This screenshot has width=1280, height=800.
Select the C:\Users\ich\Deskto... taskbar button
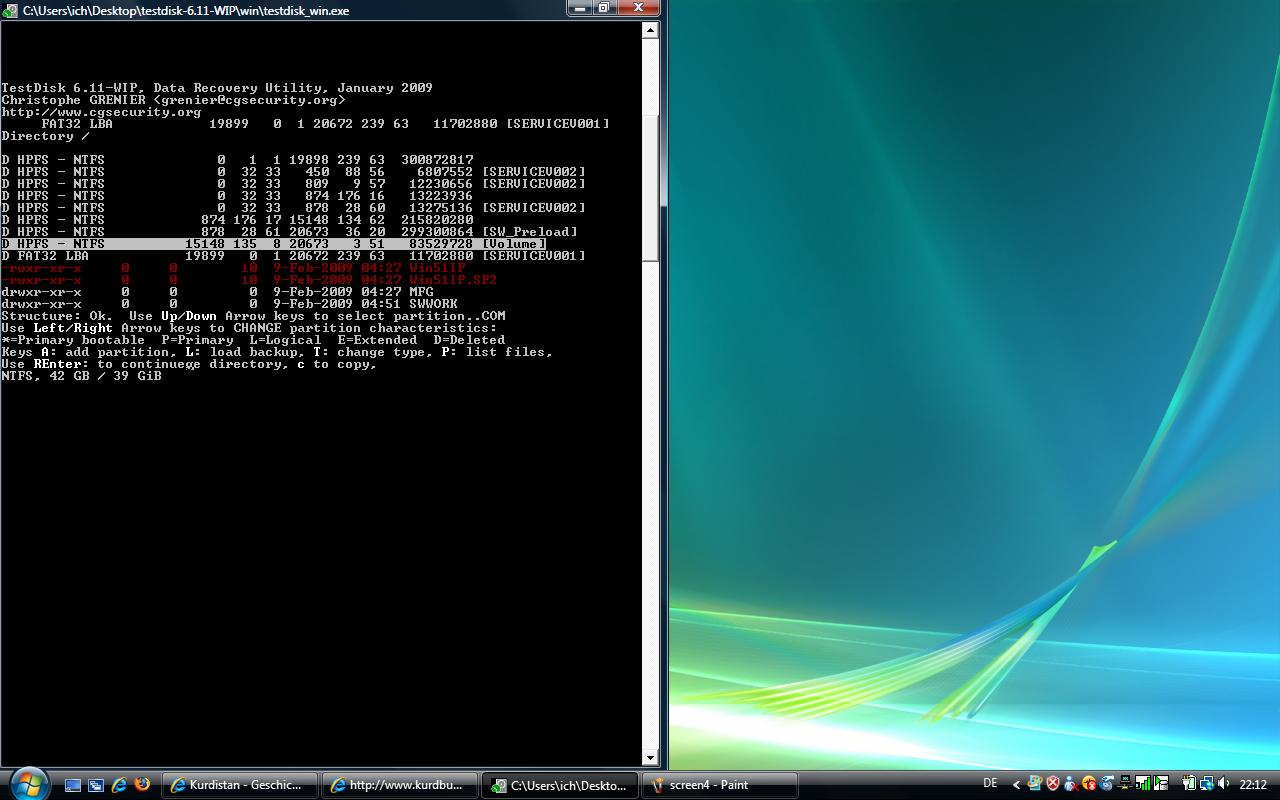pos(561,785)
